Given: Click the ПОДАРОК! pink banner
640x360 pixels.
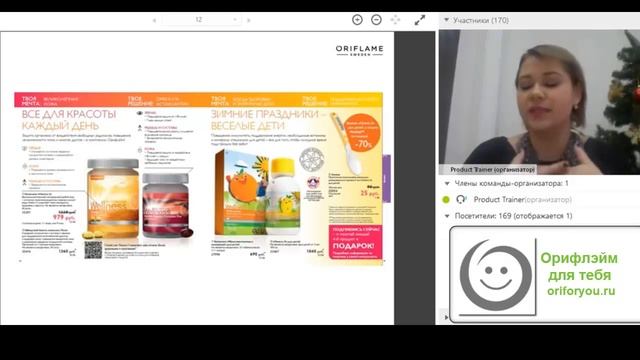Looking at the screenshot, I should point(355,242).
